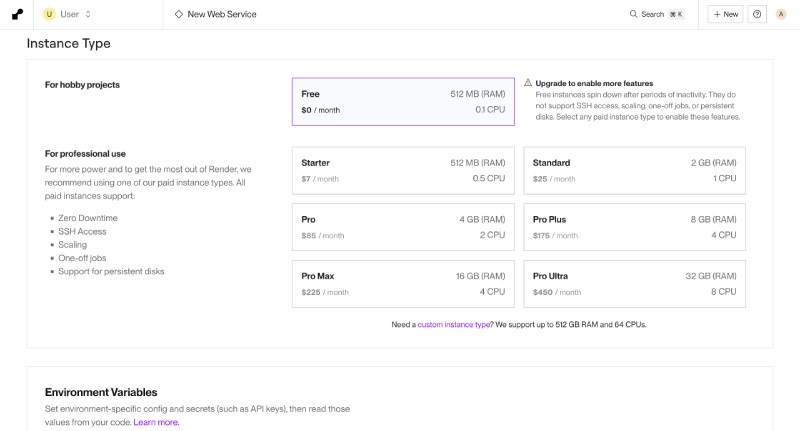Click the search magnifier icon
The width and height of the screenshot is (800, 431).
(633, 14)
